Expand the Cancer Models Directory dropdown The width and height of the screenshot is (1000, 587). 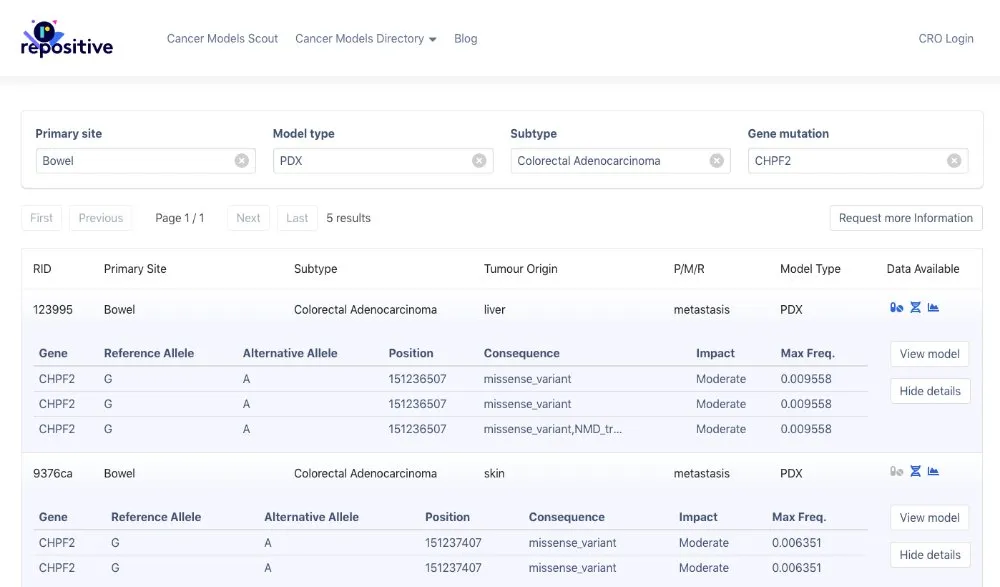pos(365,38)
